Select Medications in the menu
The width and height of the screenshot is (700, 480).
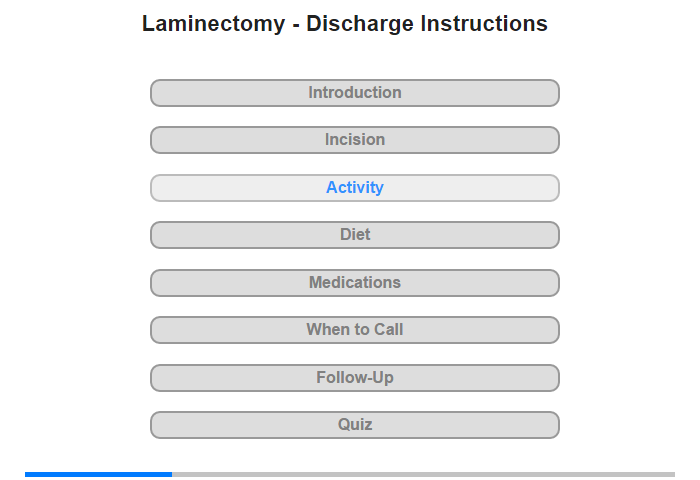[354, 283]
